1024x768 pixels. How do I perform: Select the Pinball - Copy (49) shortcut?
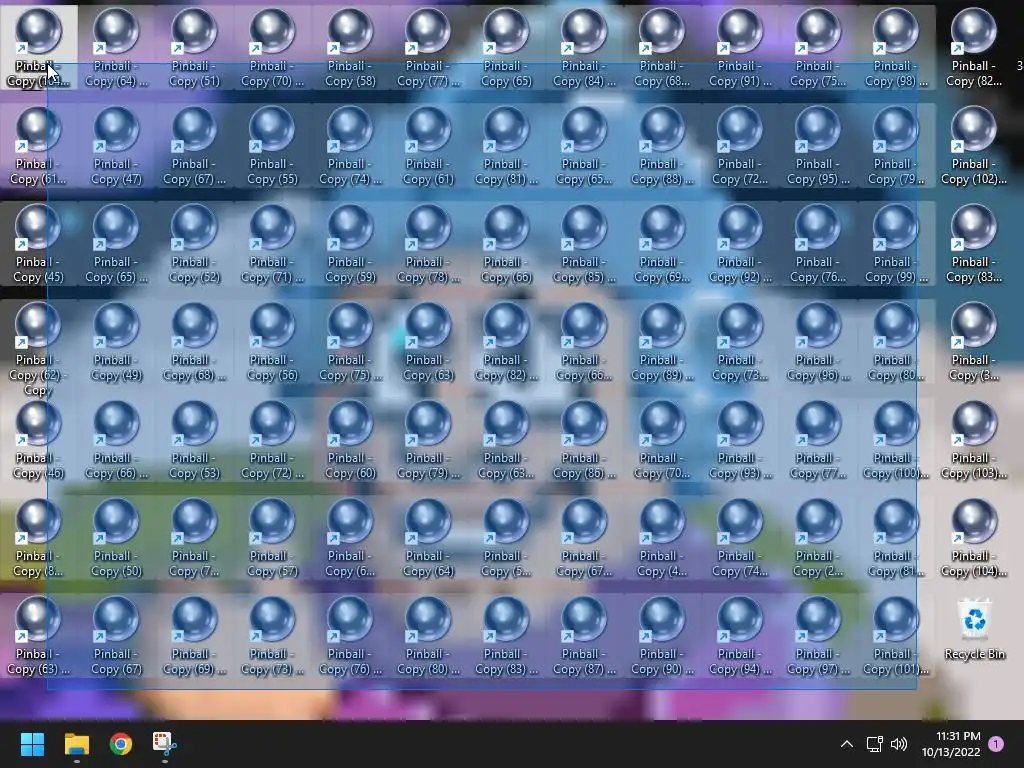pyautogui.click(x=116, y=342)
